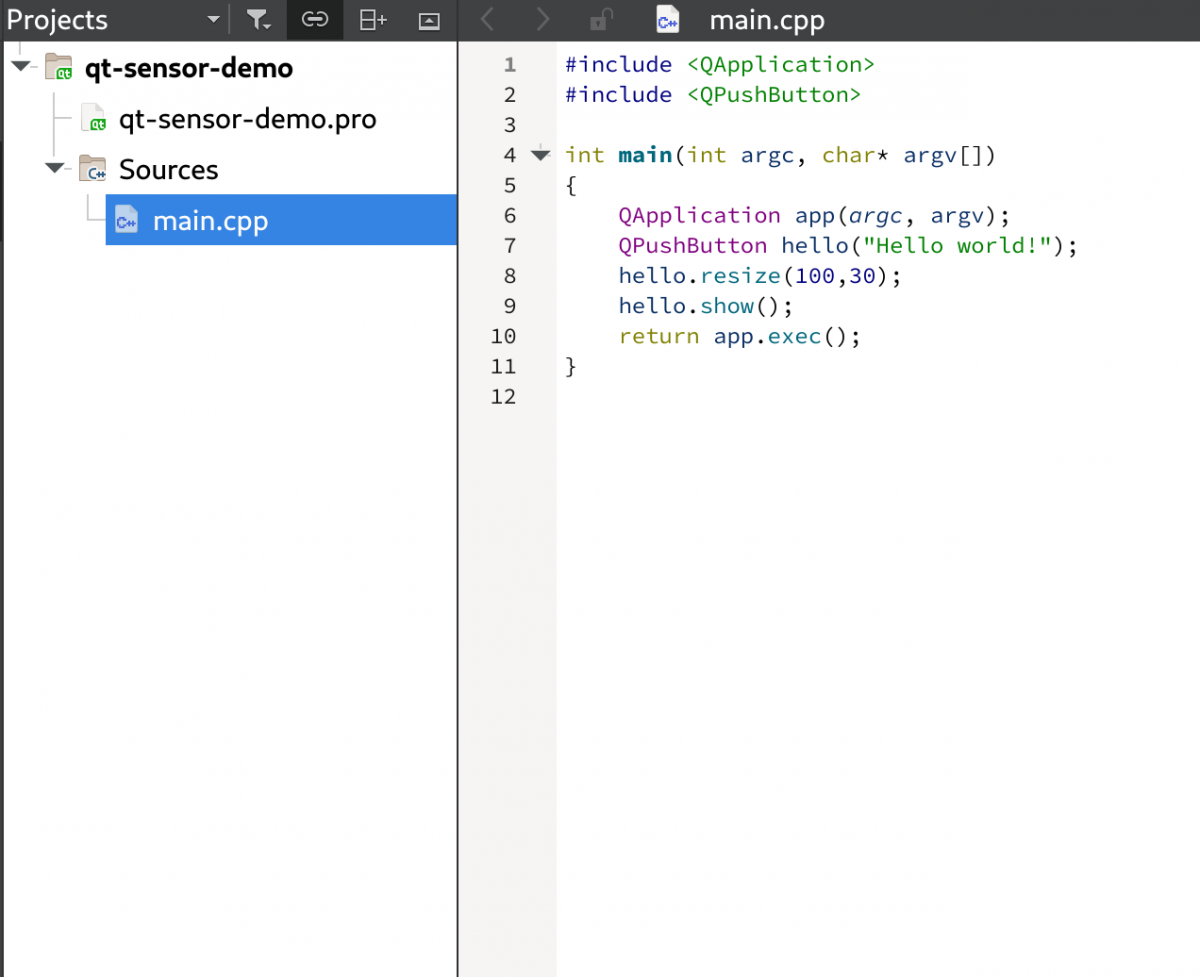Select main.cpp in project tree
The image size is (1200, 977).
pyautogui.click(x=281, y=220)
